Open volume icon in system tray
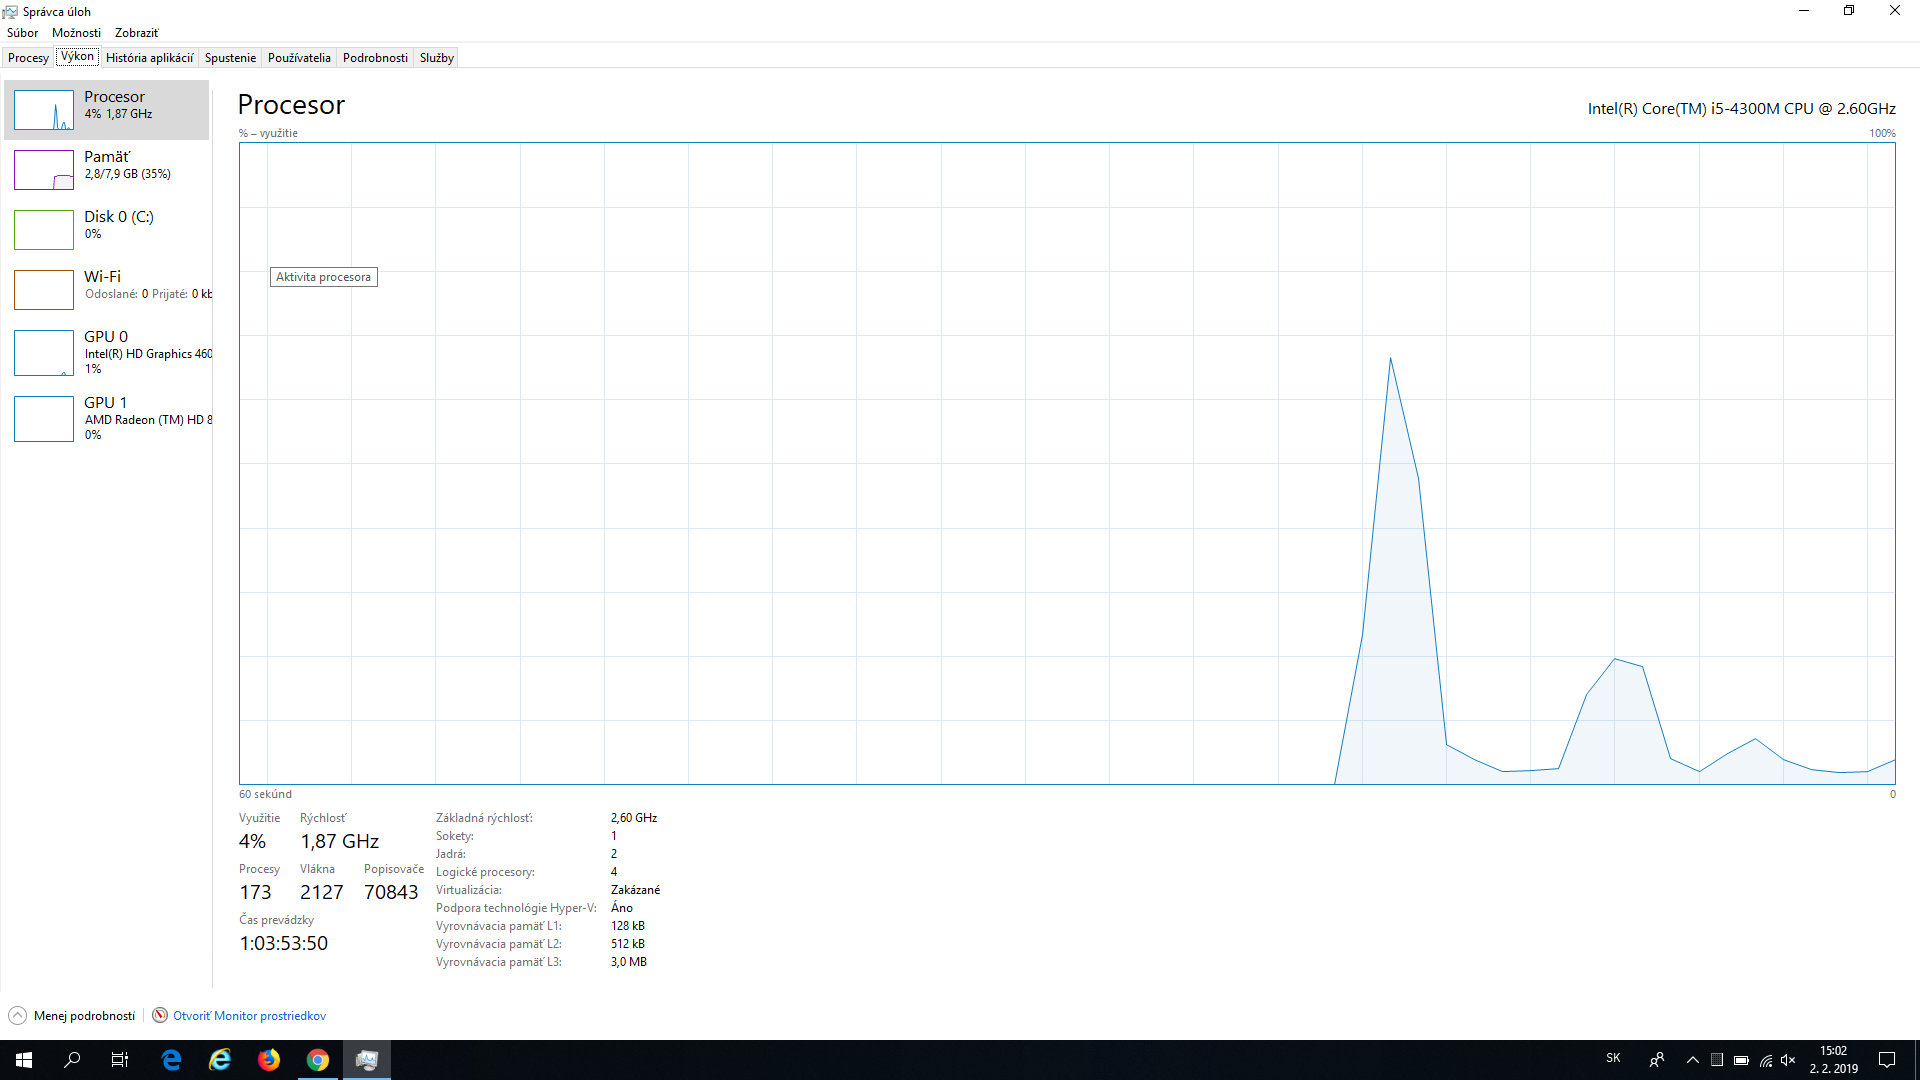 (1789, 1060)
